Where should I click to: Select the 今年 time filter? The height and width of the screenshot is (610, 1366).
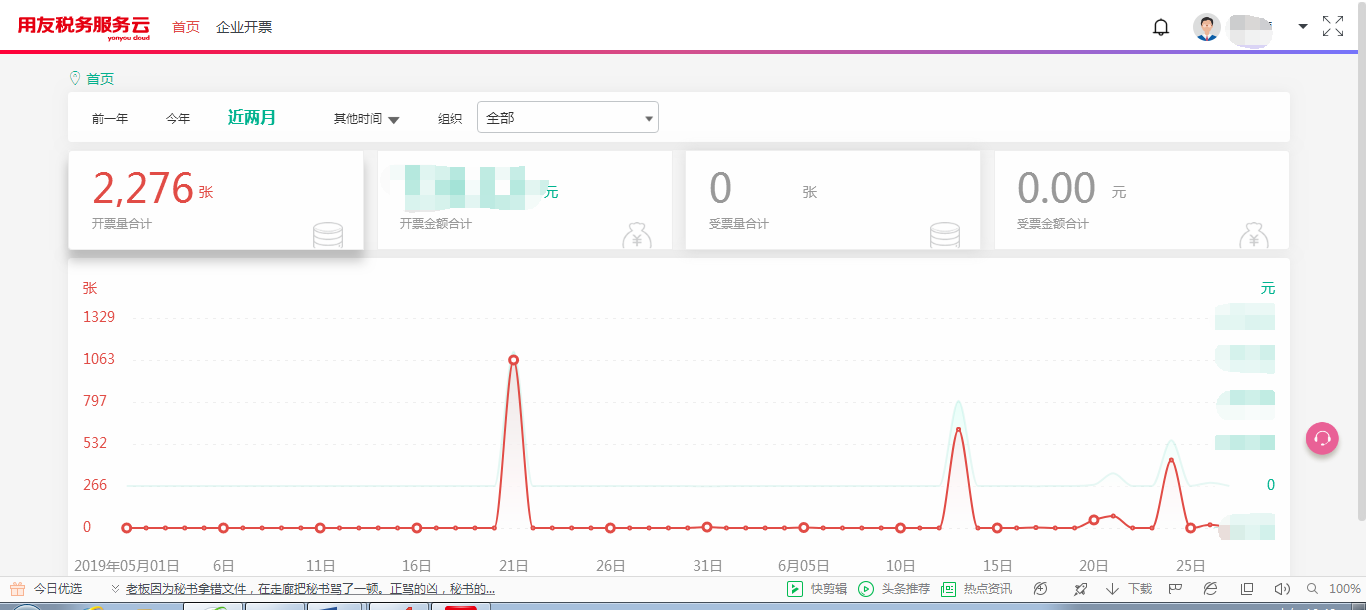[x=178, y=119]
